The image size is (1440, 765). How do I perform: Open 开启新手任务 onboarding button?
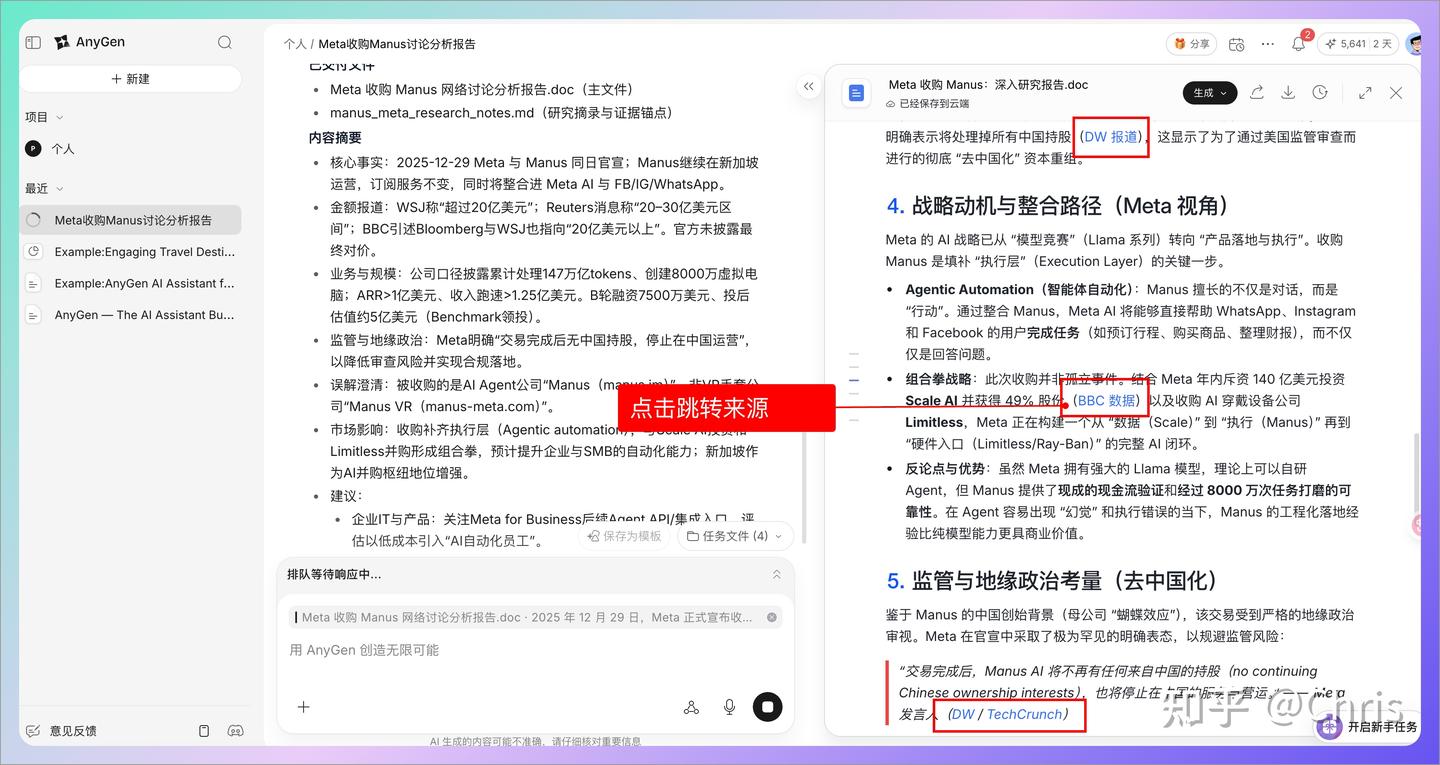point(1369,727)
